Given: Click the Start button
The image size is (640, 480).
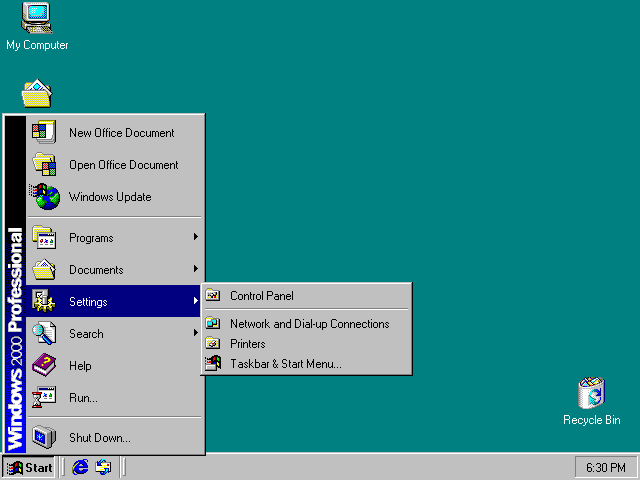Looking at the screenshot, I should tap(29, 467).
